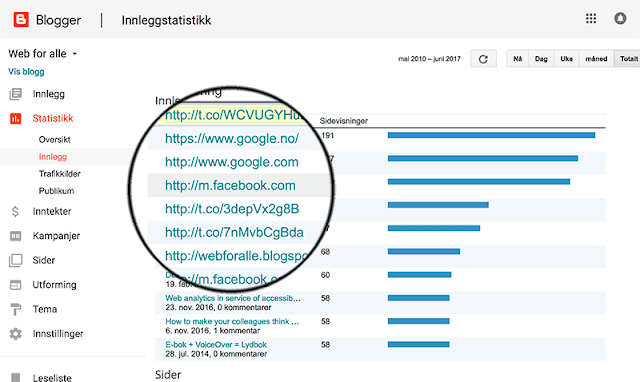The height and width of the screenshot is (382, 640).
Task: Open the notifications bell icon
Action: [620, 18]
